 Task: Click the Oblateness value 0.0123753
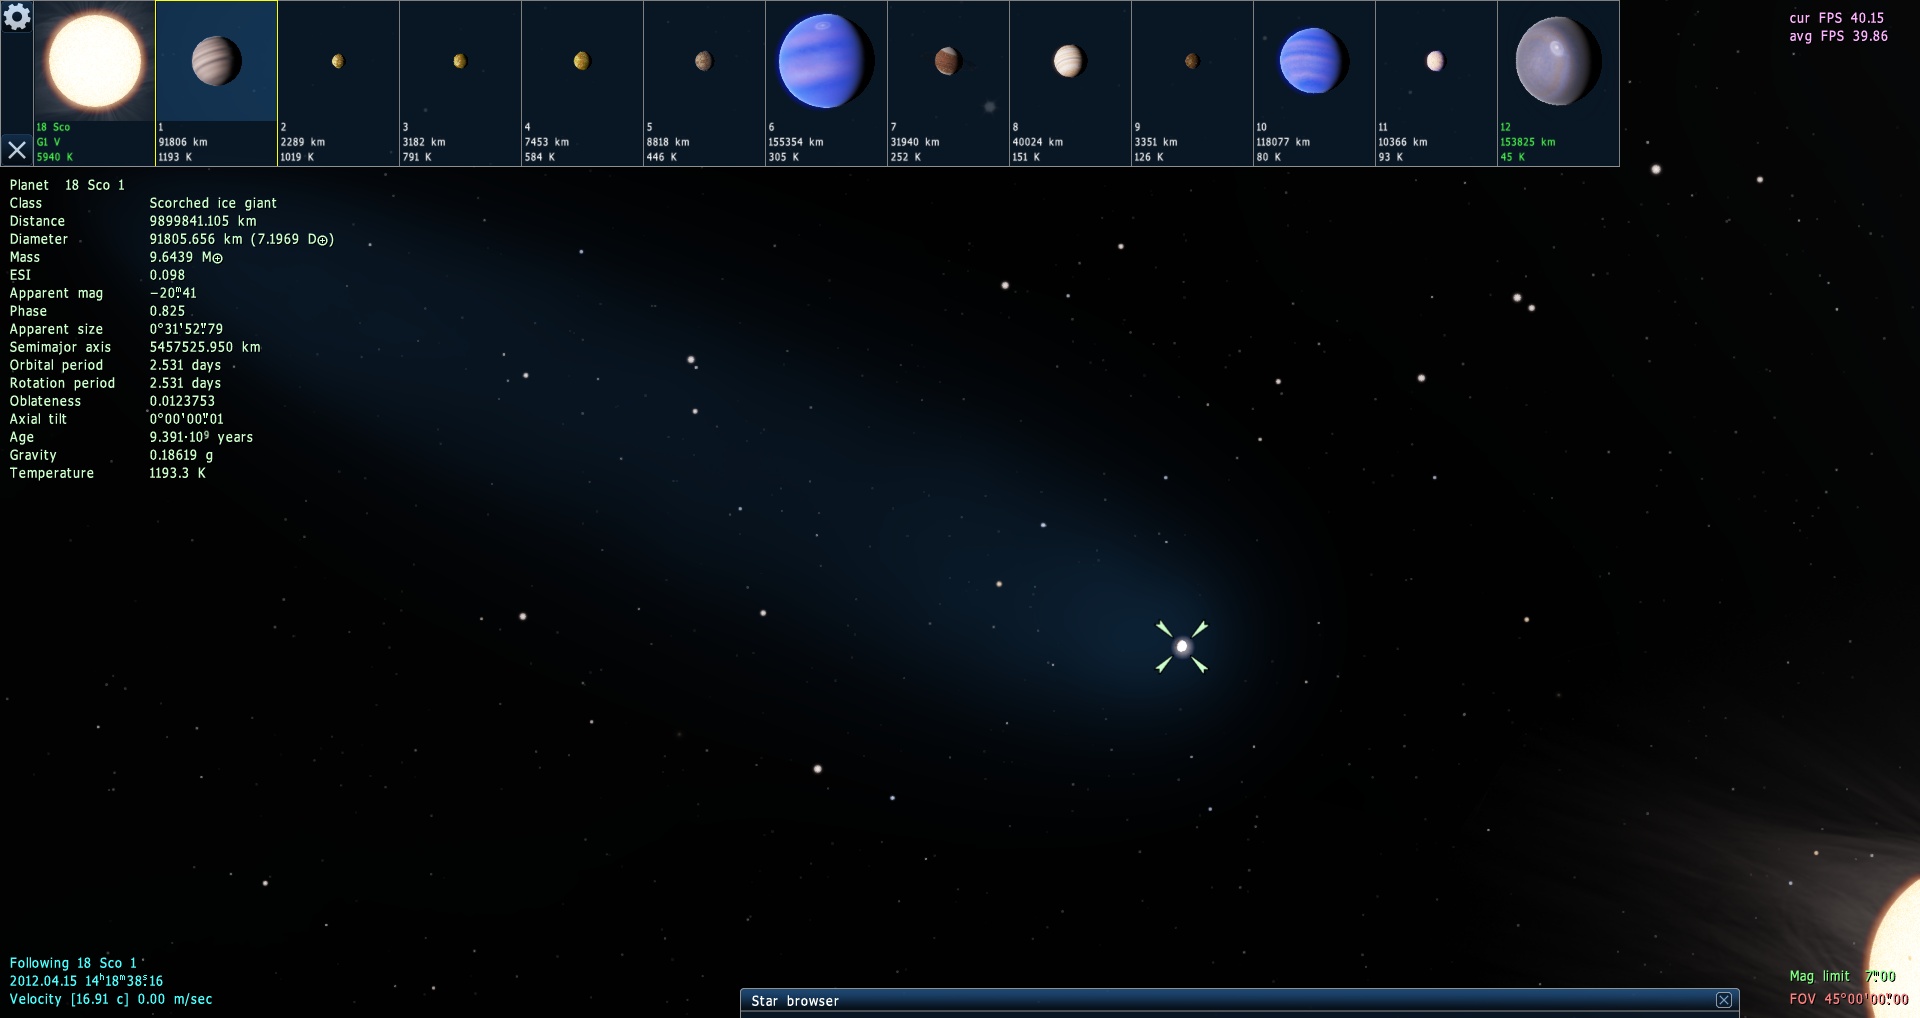[182, 401]
